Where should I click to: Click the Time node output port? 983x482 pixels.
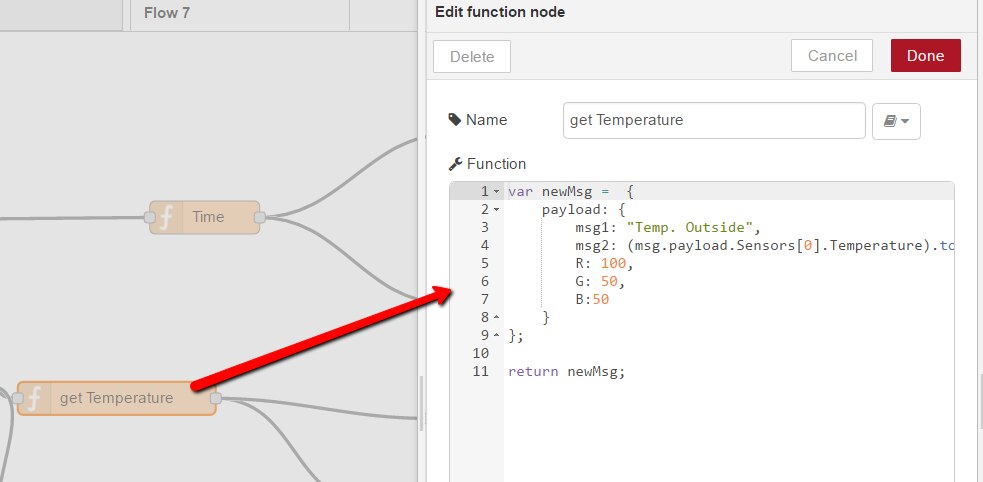pos(260,217)
